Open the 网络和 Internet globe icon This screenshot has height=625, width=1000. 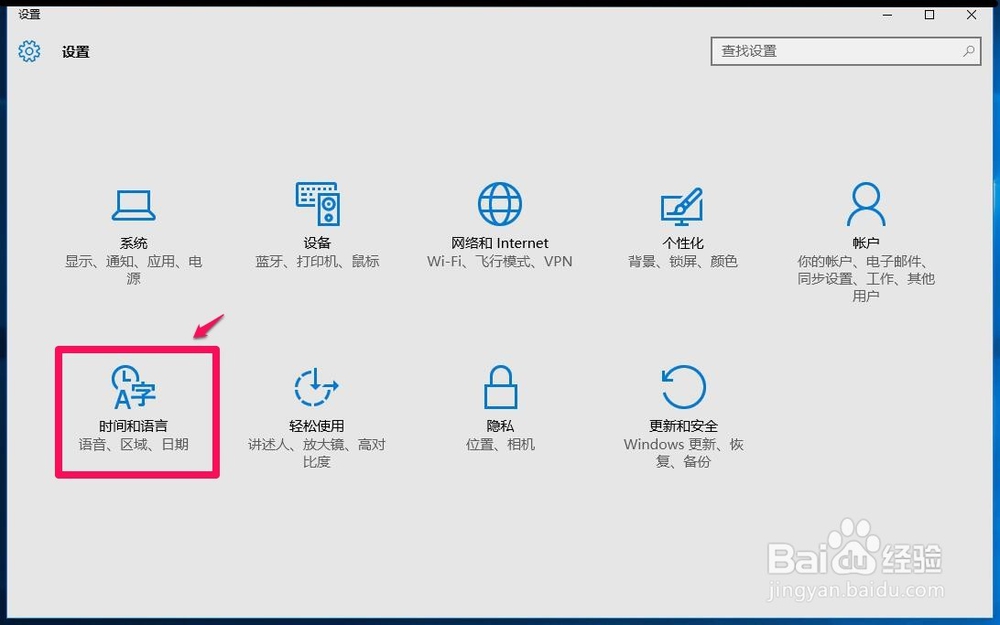(x=500, y=204)
